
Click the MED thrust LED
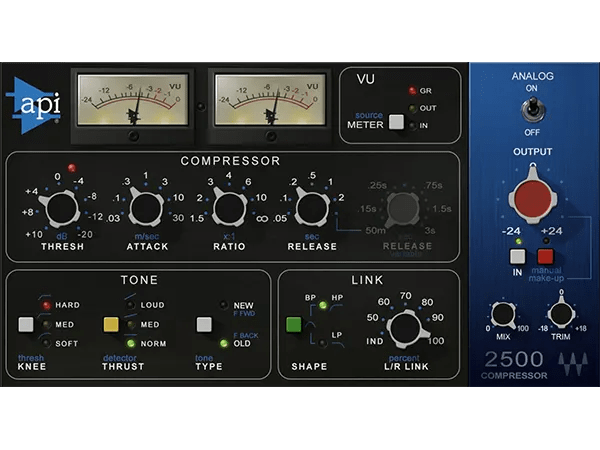click(131, 324)
